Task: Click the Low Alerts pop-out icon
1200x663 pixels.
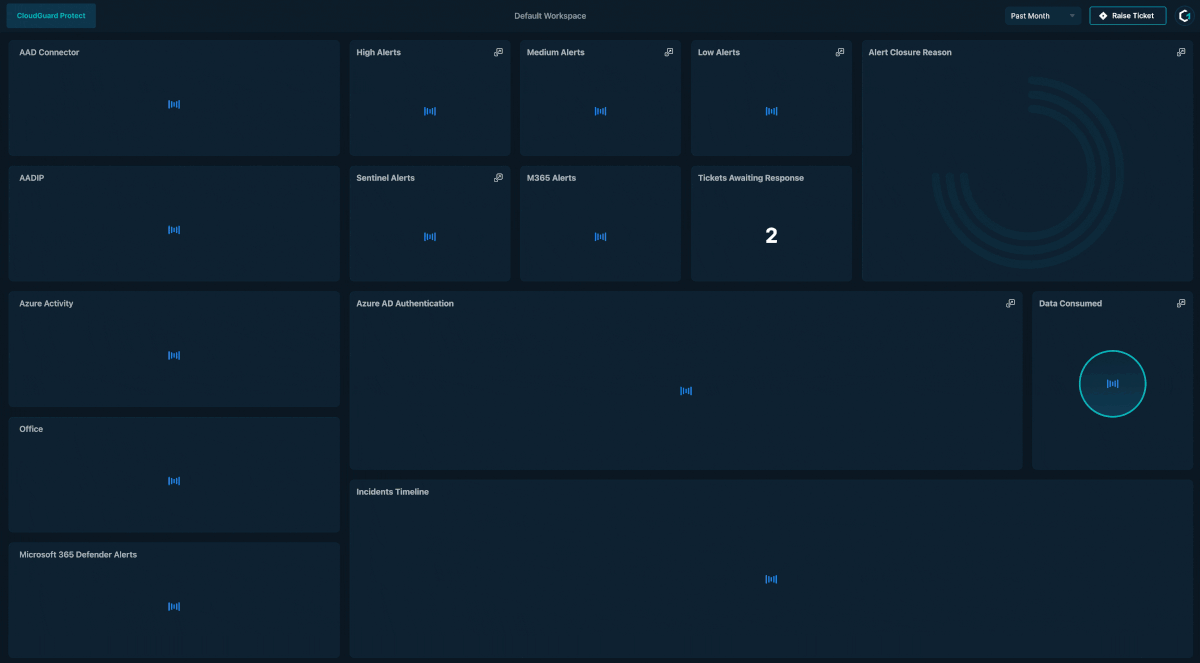Action: pyautogui.click(x=840, y=52)
